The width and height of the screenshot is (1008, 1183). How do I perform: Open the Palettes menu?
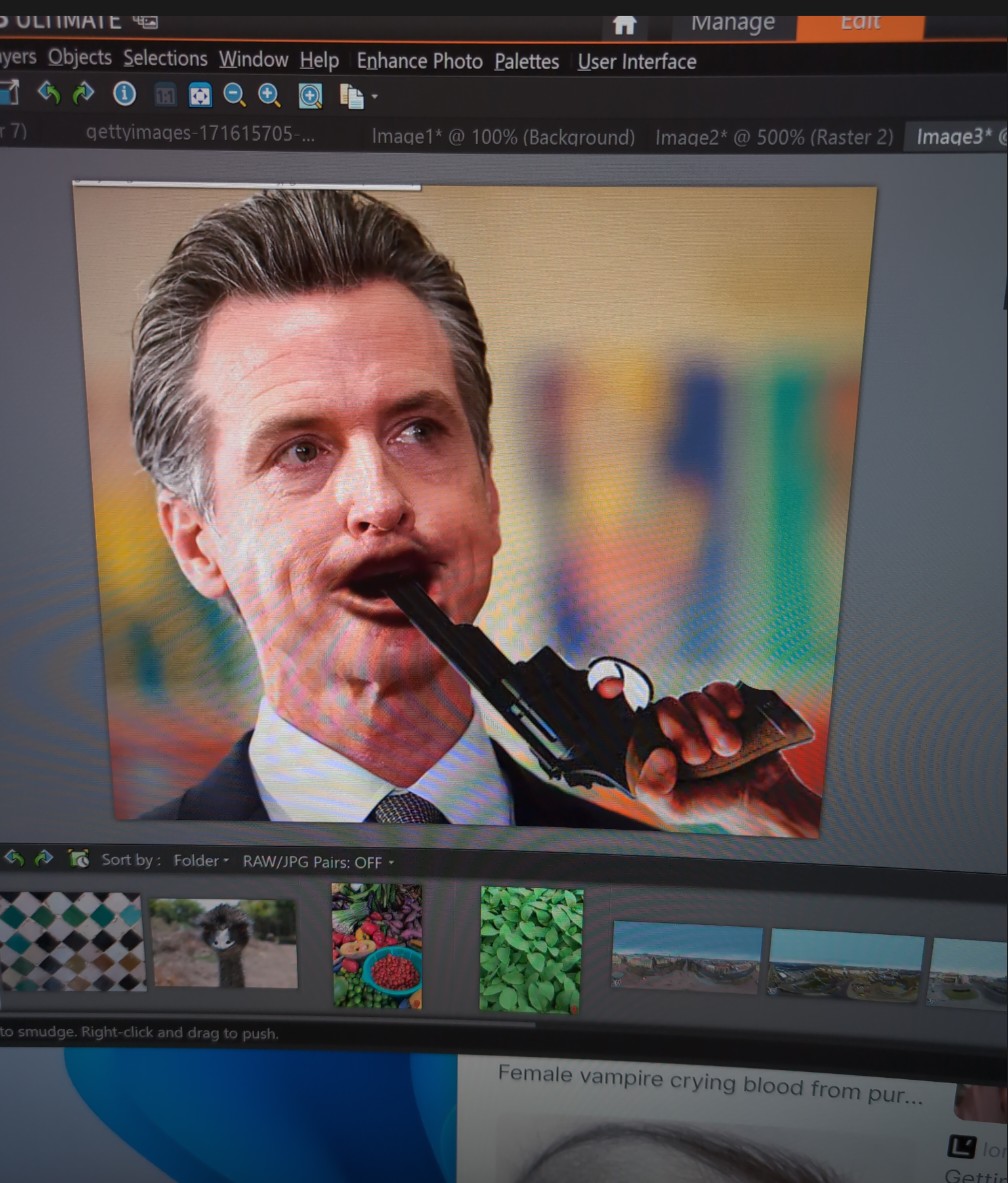coord(527,62)
